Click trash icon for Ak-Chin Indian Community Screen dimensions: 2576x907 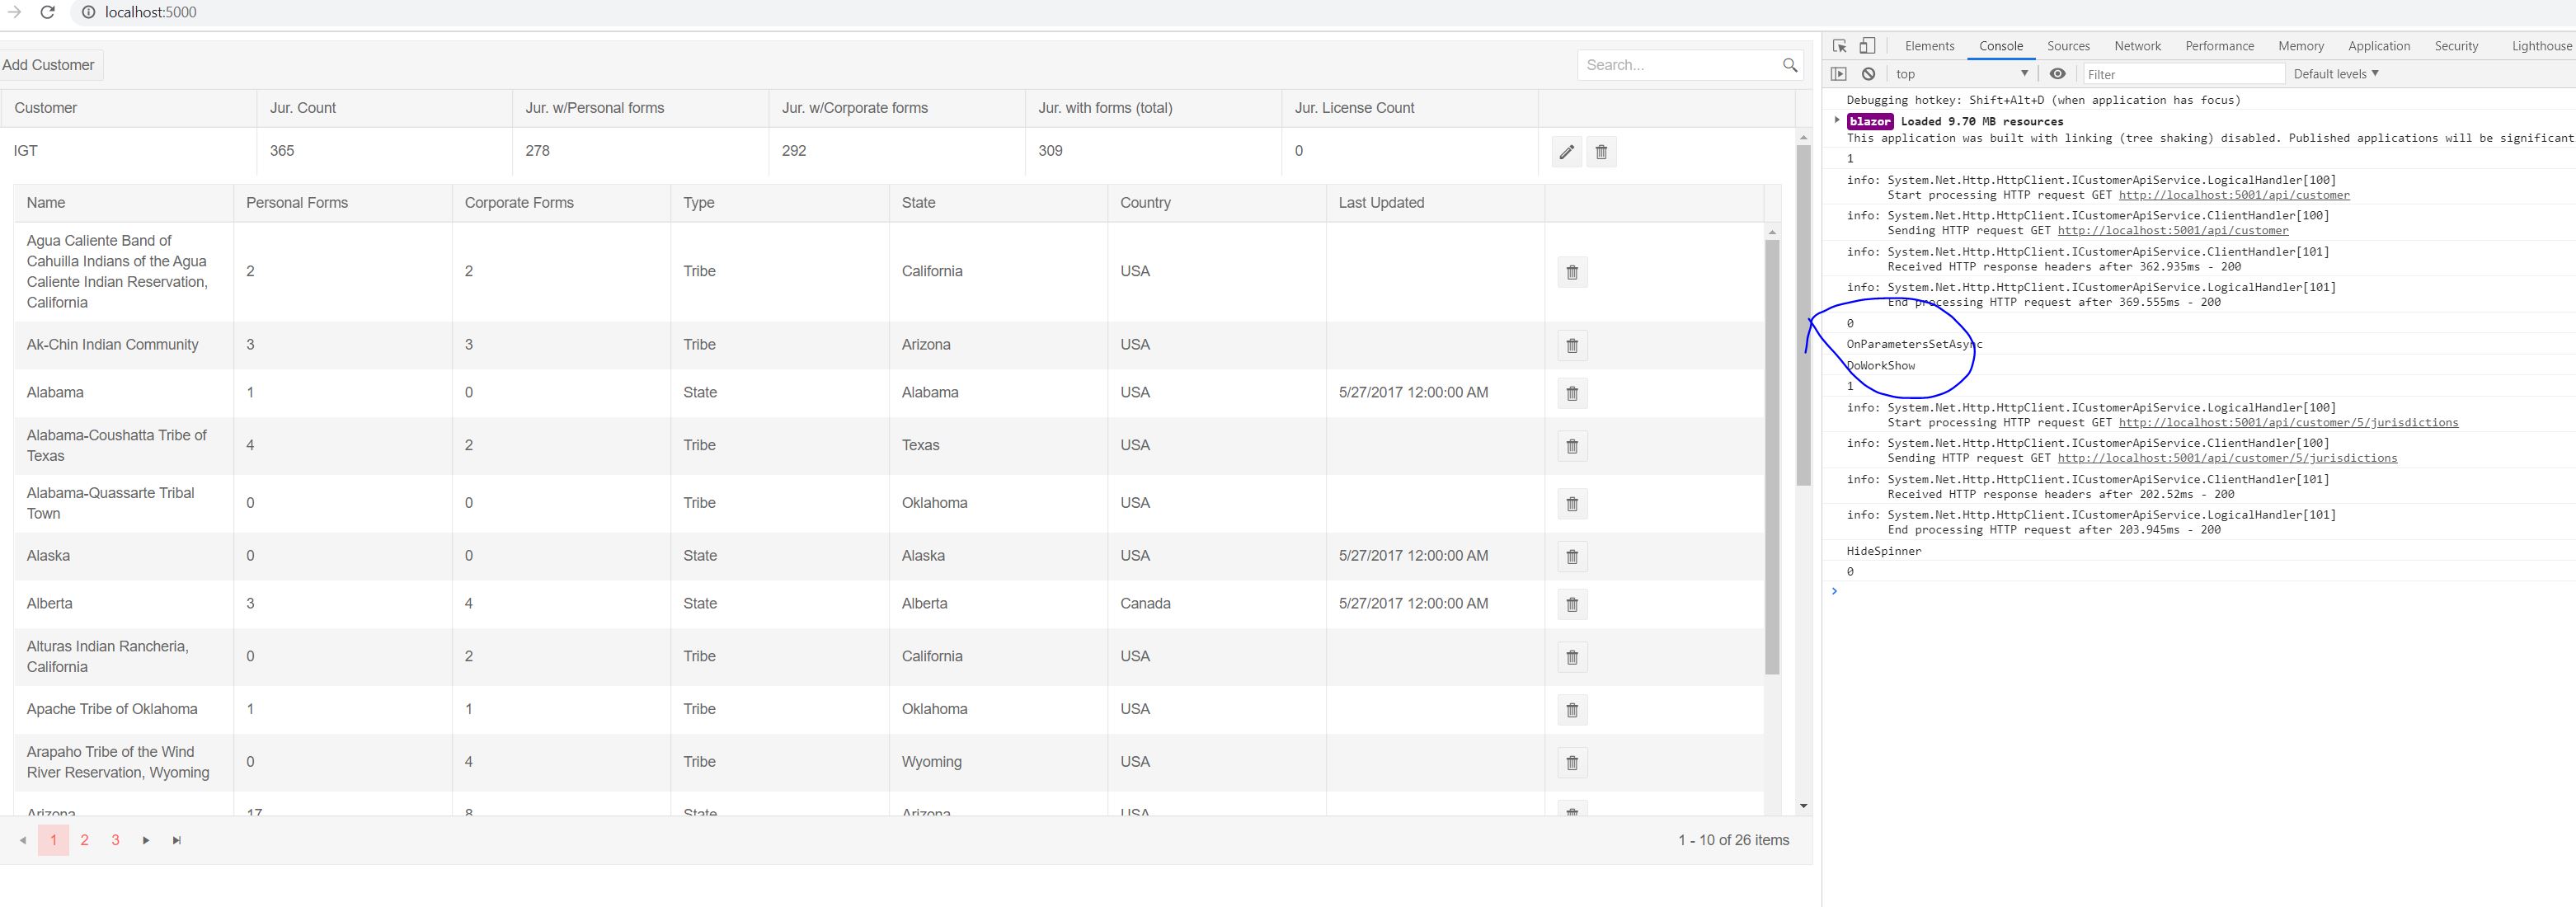tap(1572, 345)
